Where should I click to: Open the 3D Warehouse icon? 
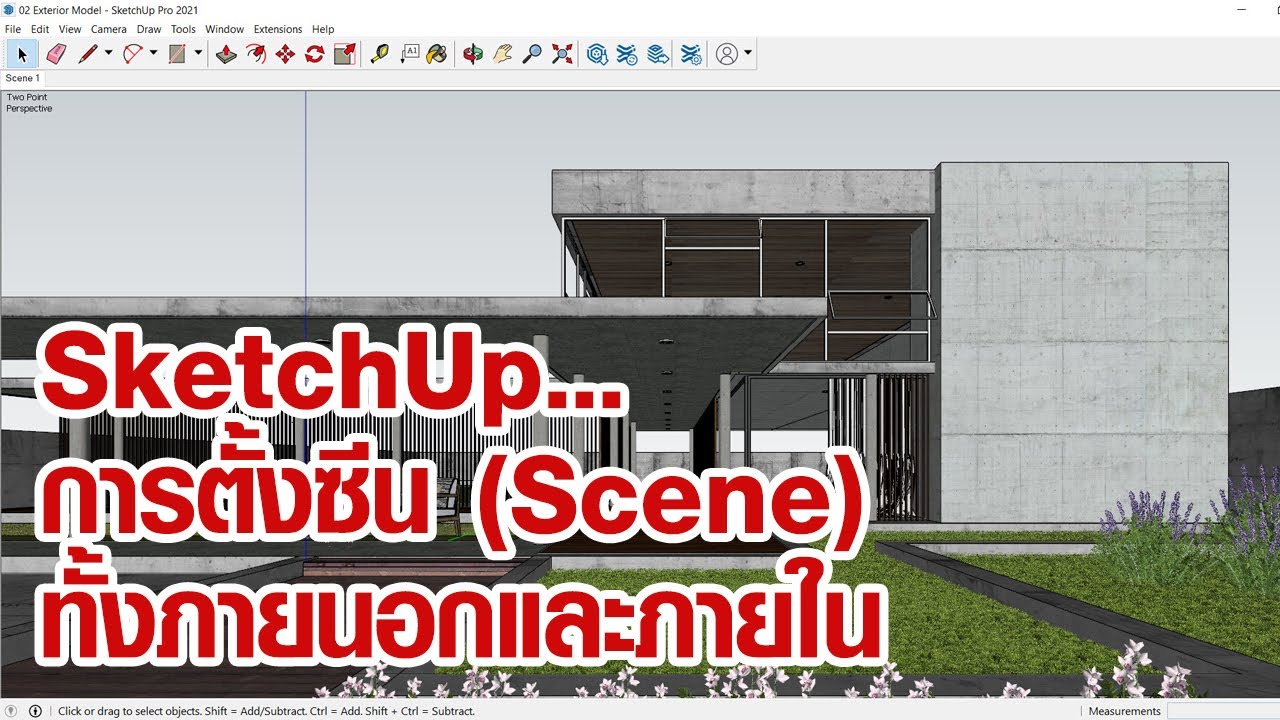[x=597, y=54]
